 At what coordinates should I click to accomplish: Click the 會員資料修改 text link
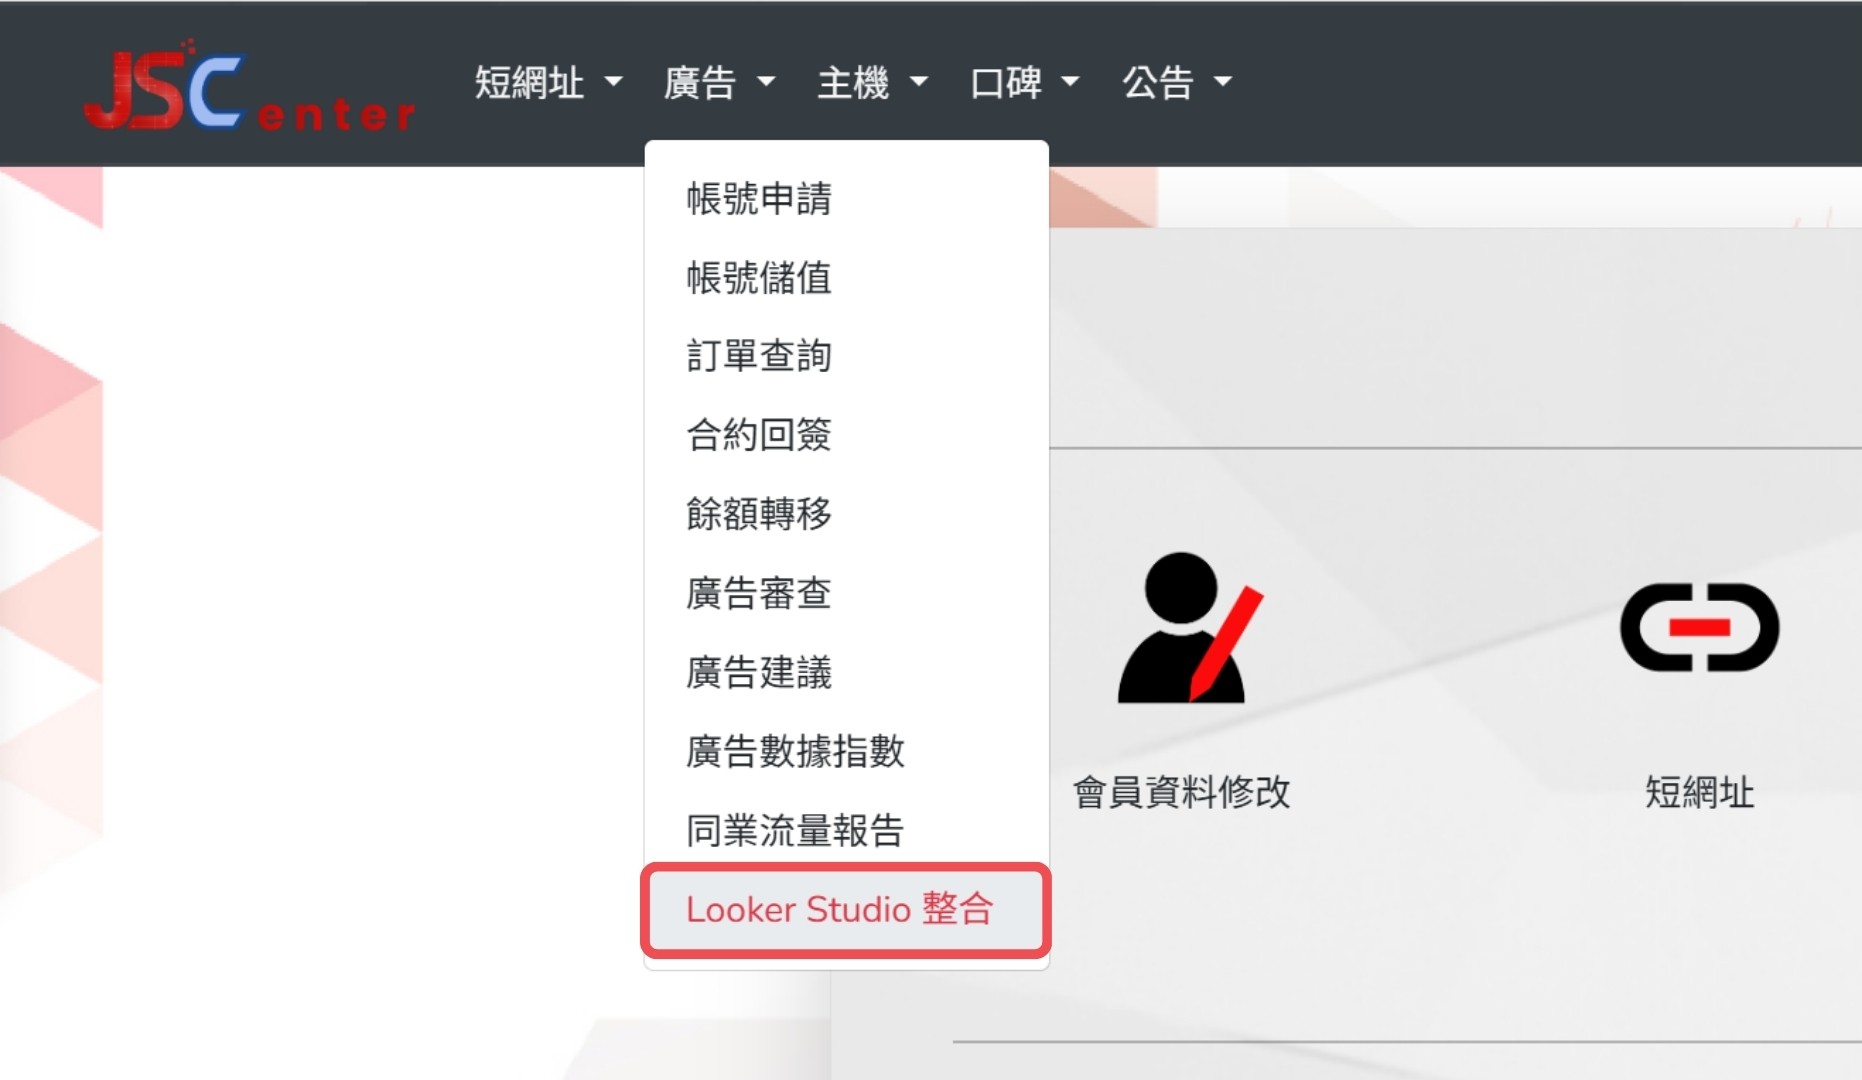[1181, 792]
